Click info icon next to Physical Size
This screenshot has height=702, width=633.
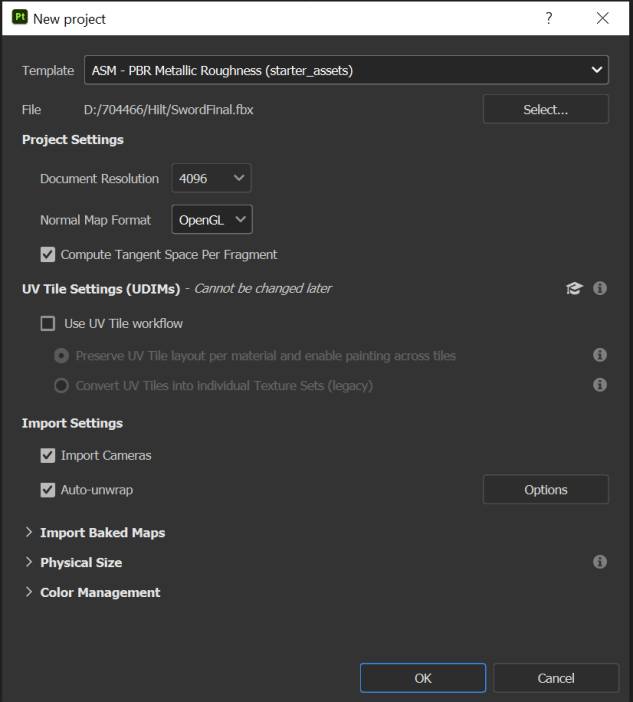point(600,562)
